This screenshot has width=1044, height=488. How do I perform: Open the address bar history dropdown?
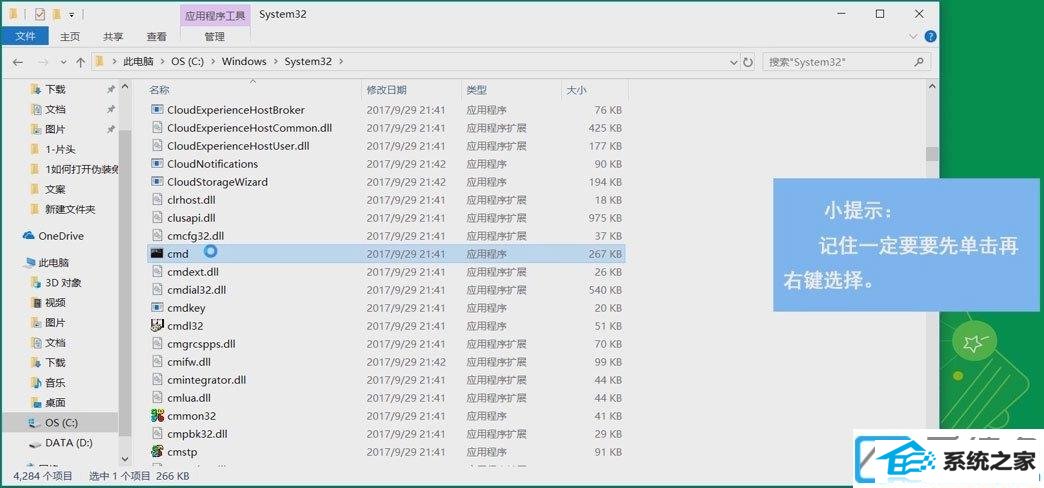point(734,62)
